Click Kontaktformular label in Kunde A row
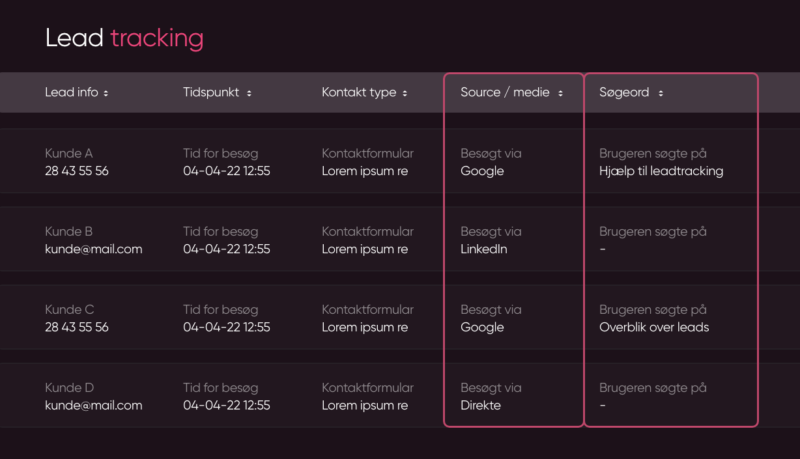This screenshot has width=800, height=459. coord(367,154)
